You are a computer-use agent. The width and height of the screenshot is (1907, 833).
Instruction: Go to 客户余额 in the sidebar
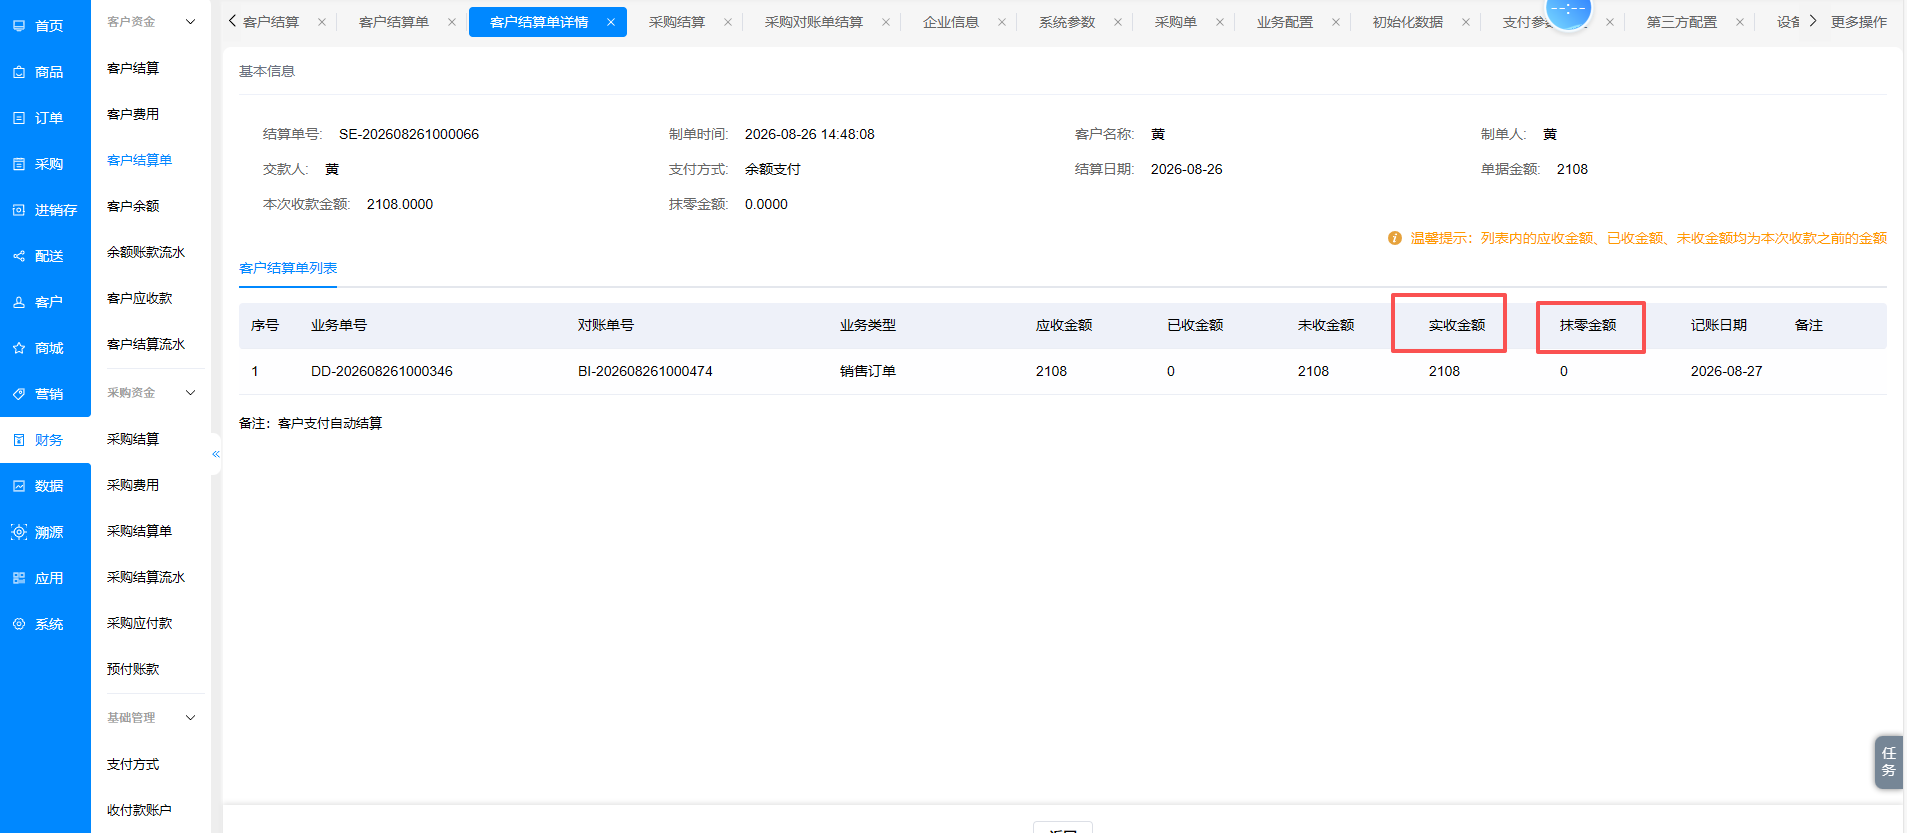(133, 206)
